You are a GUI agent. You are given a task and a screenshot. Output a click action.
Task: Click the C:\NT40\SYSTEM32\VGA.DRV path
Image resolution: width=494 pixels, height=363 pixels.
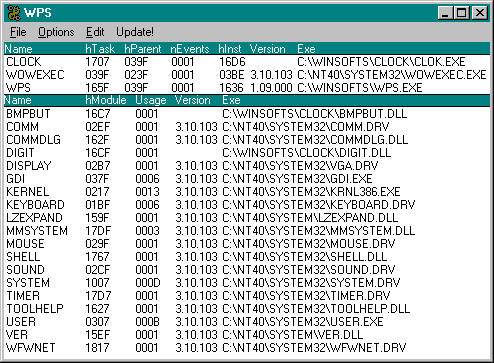(x=300, y=166)
